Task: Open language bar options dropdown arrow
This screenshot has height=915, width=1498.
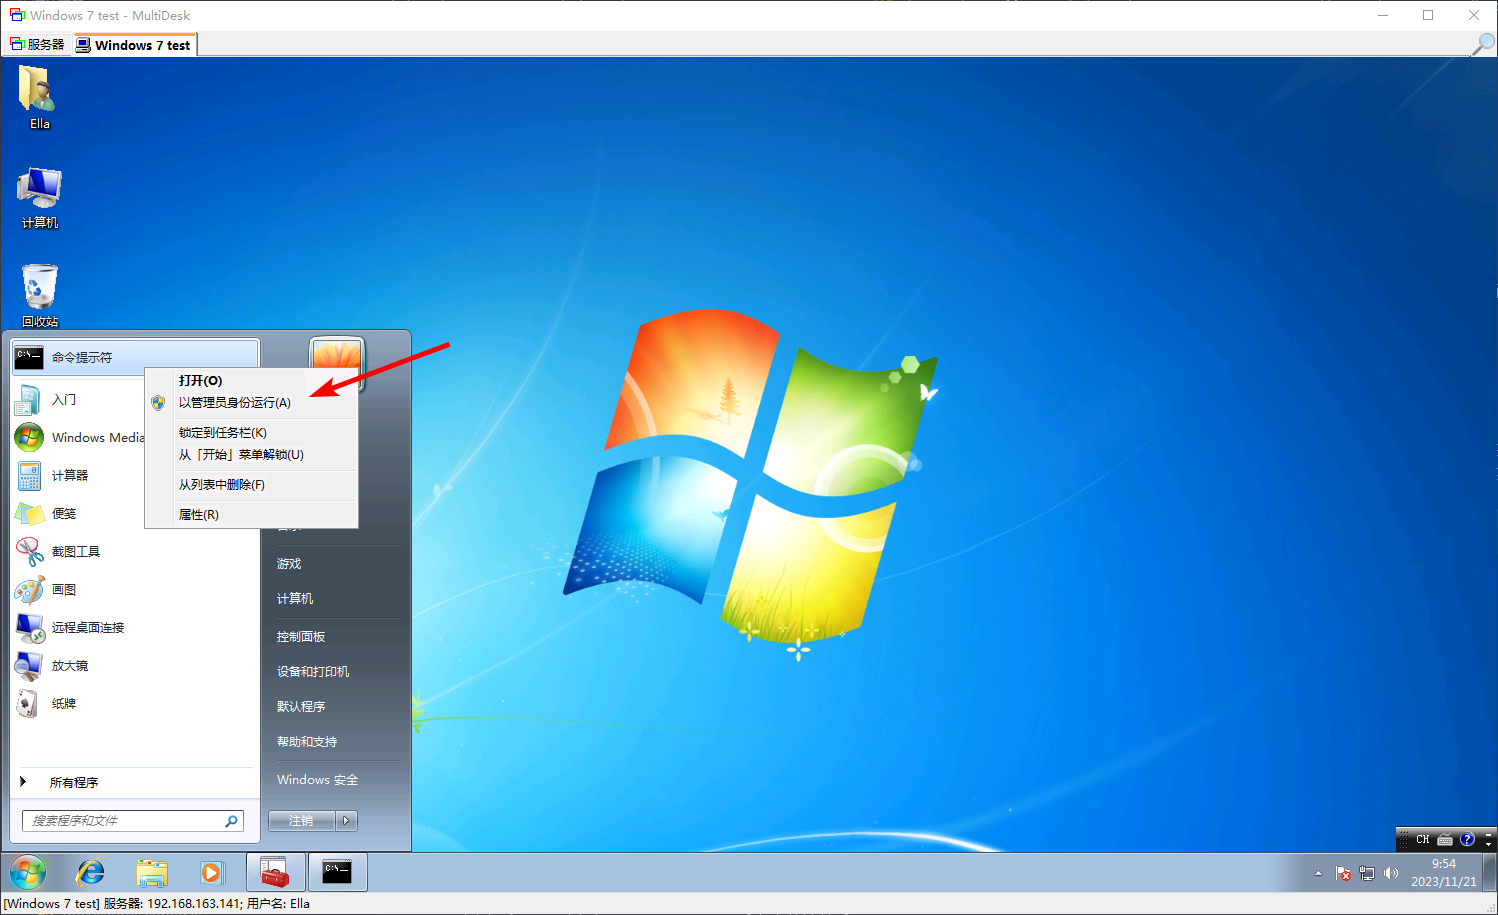Action: [x=1488, y=844]
